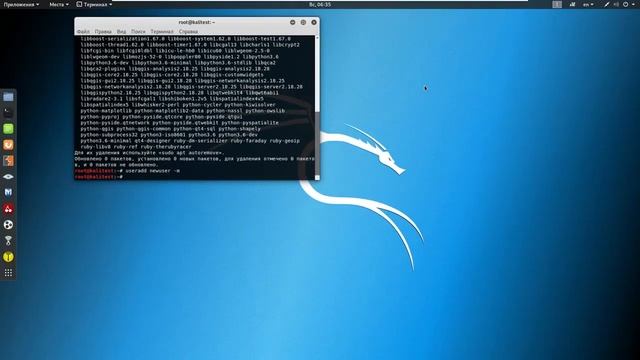Image resolution: width=640 pixels, height=360 pixels.
Task: Open the Терминал menu in terminal menubar
Action: 162,31
